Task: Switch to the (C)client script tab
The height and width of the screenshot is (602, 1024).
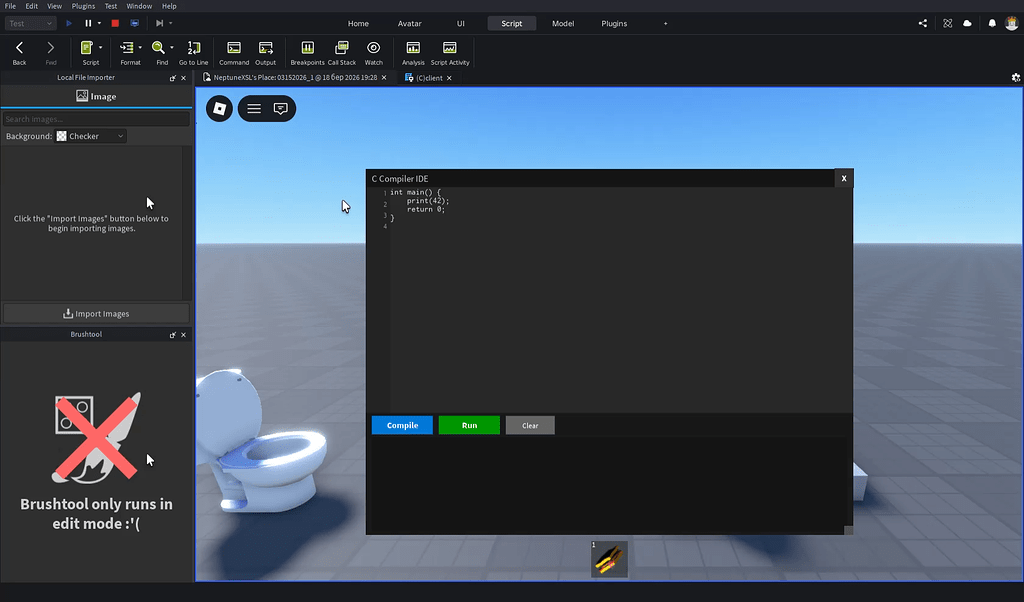Action: pos(429,78)
